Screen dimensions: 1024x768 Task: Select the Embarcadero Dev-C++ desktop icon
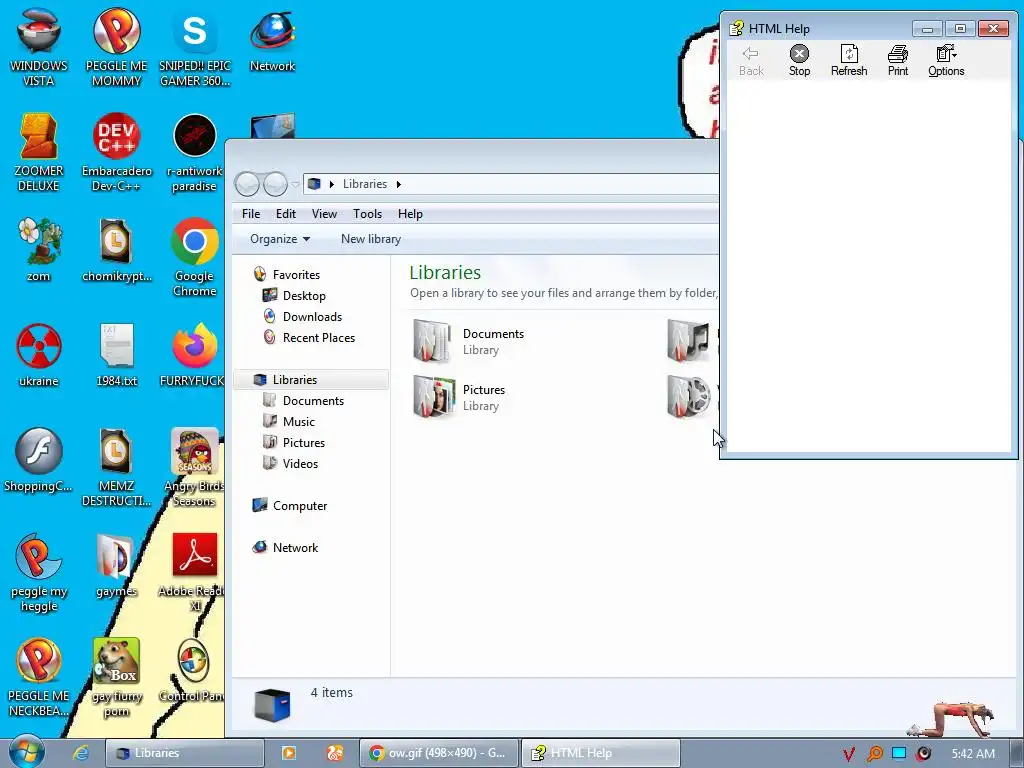pos(116,152)
